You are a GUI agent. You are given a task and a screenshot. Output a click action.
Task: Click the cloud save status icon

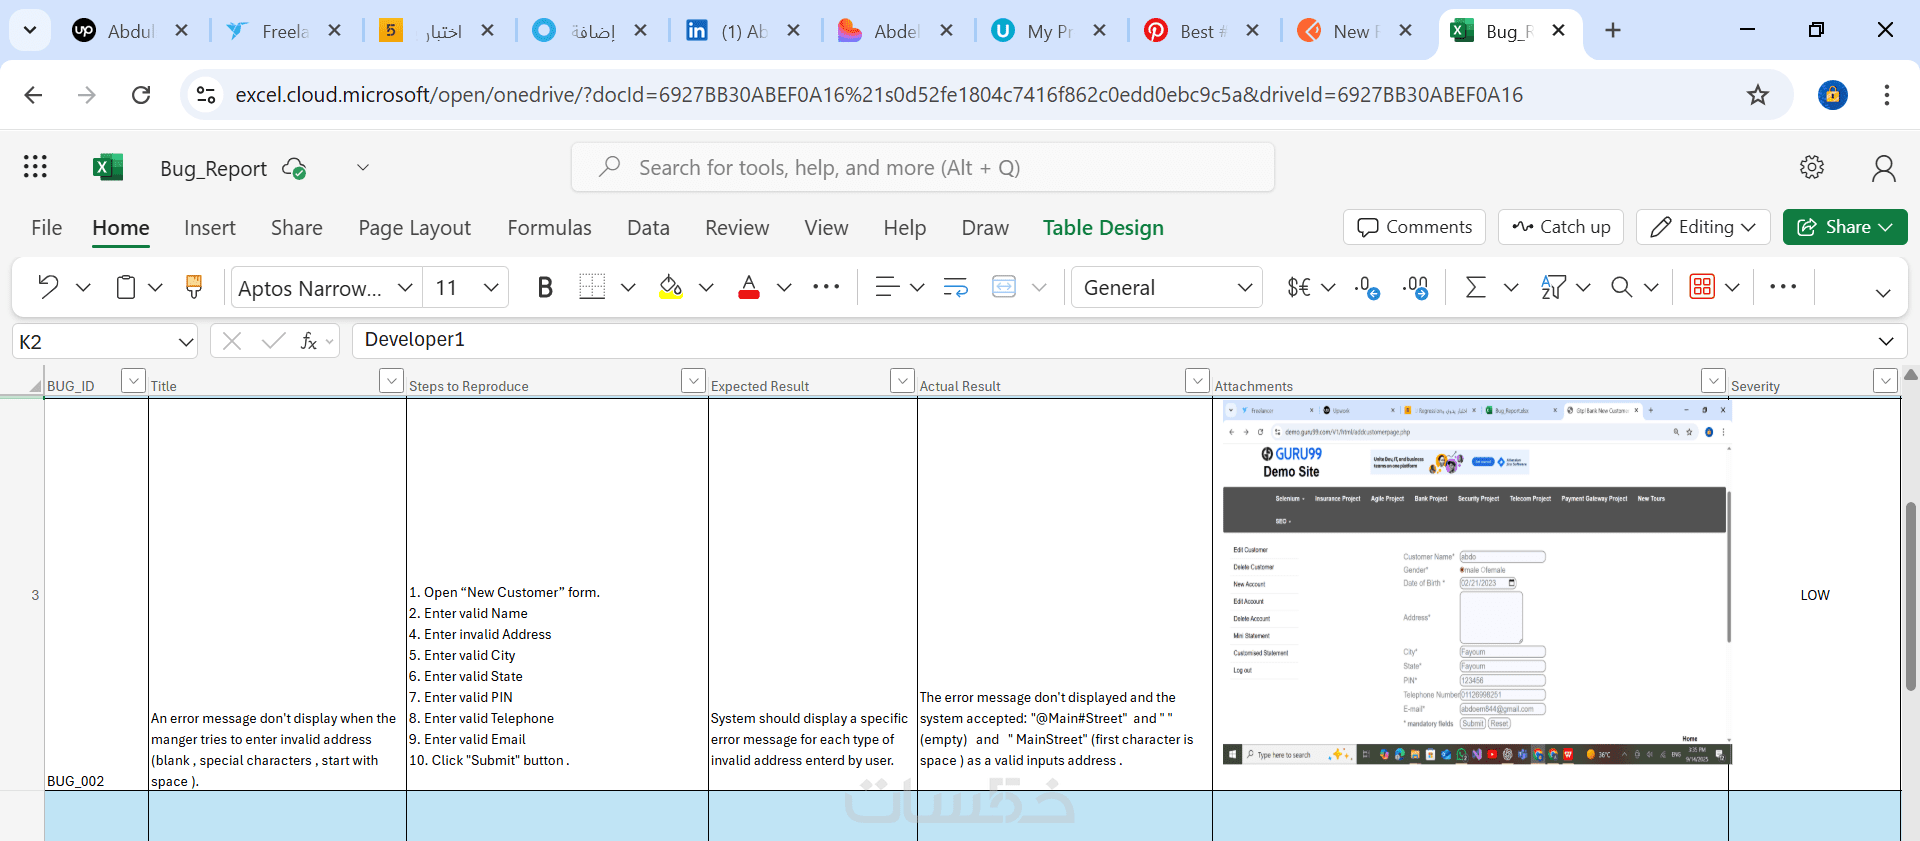(294, 168)
